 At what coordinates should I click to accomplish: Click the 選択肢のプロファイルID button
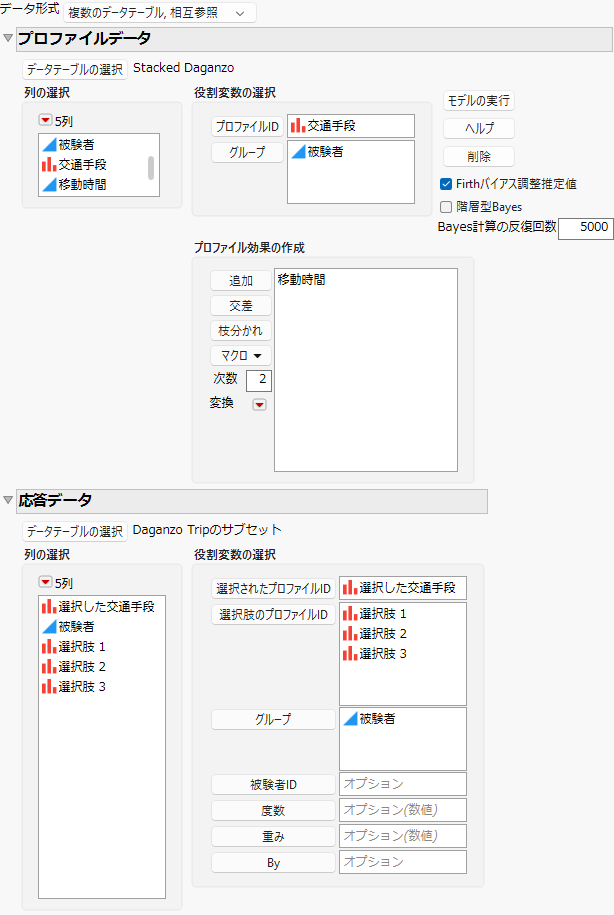tap(273, 614)
